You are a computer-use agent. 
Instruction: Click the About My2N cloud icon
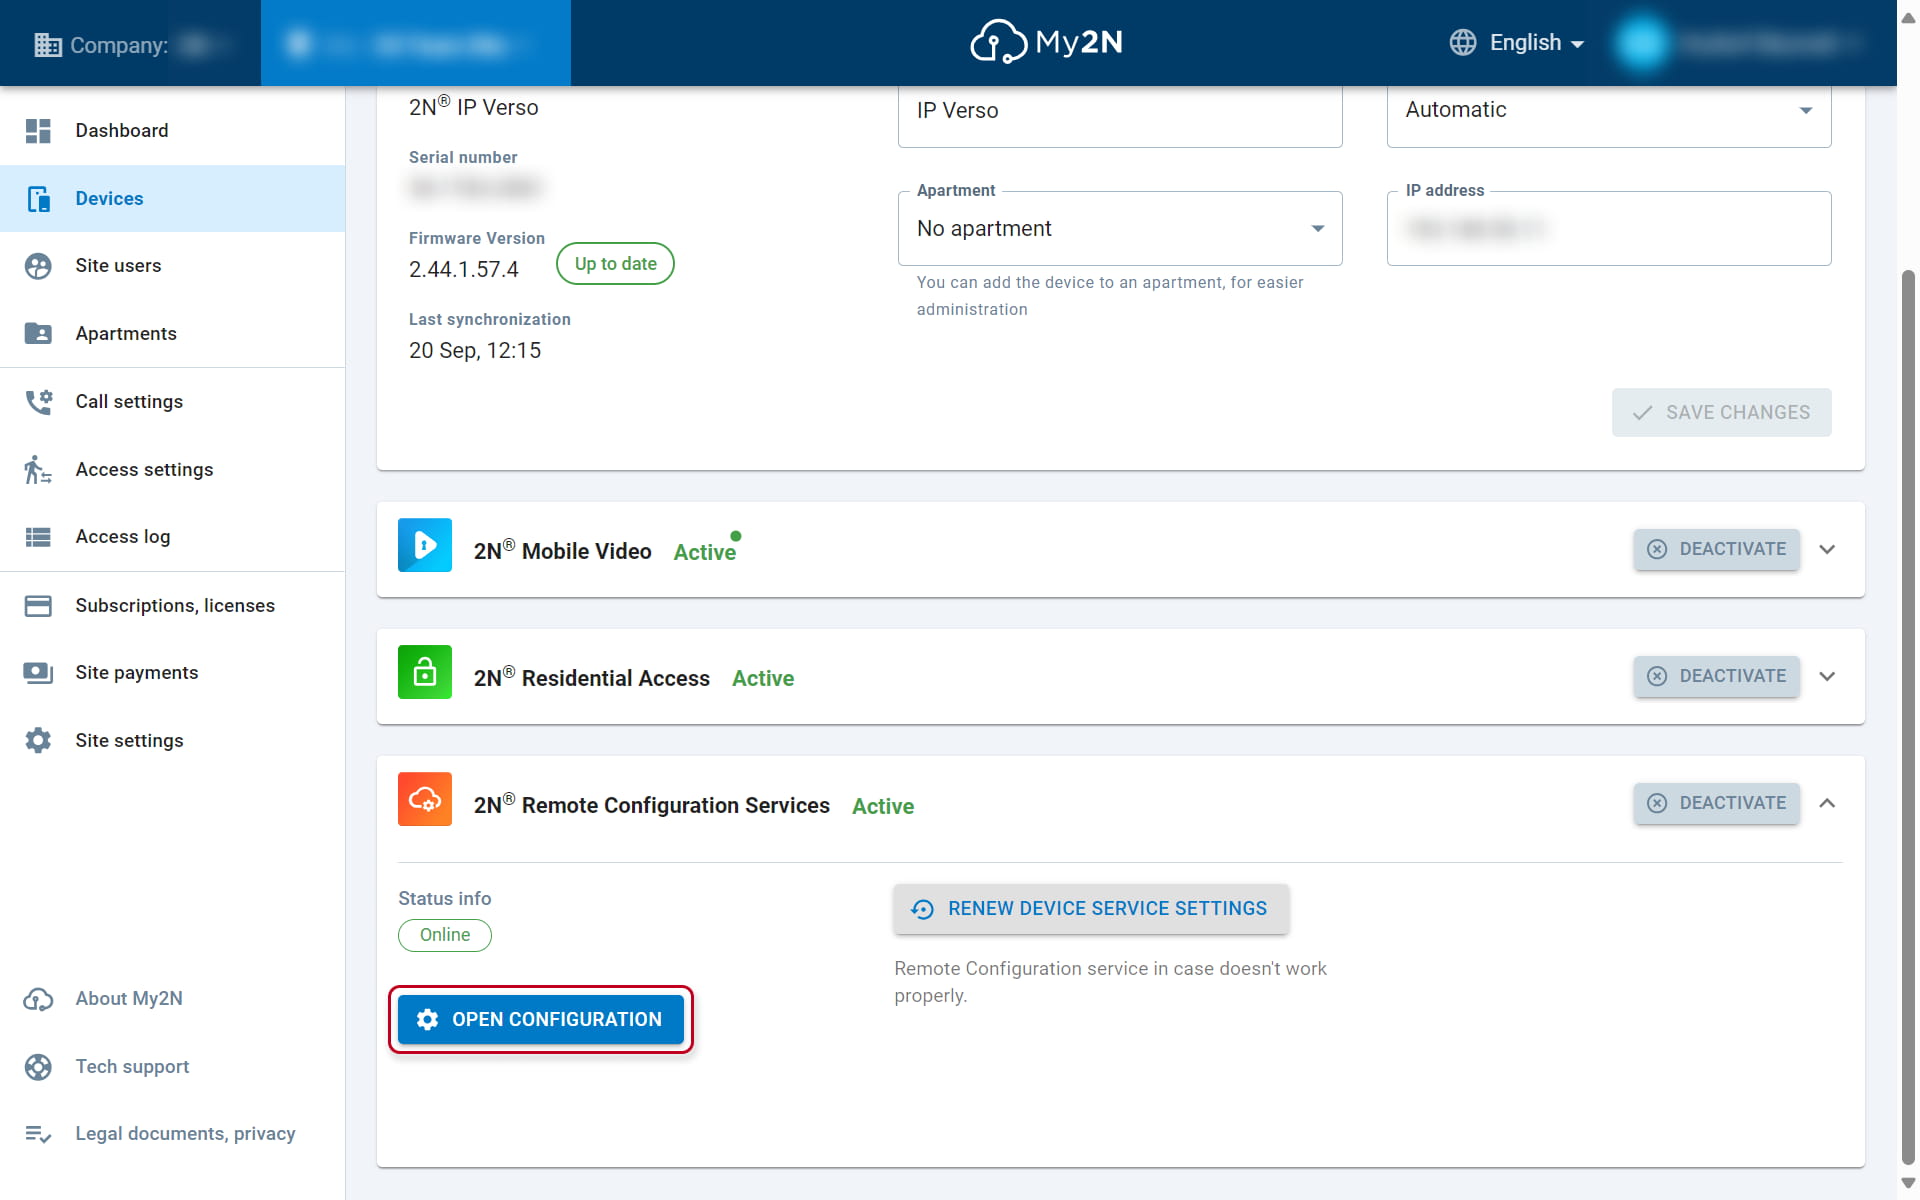(x=38, y=999)
